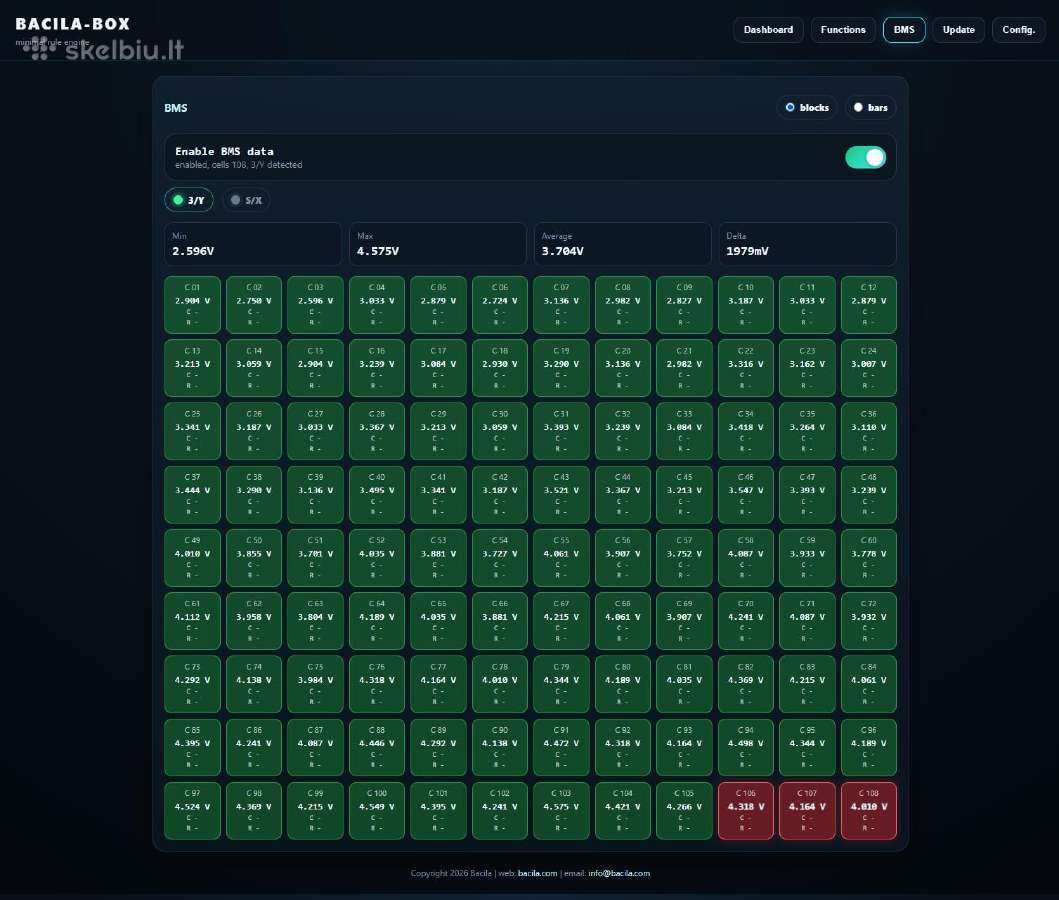Select cell block C 67
This screenshot has width=1059, height=900.
(x=561, y=621)
